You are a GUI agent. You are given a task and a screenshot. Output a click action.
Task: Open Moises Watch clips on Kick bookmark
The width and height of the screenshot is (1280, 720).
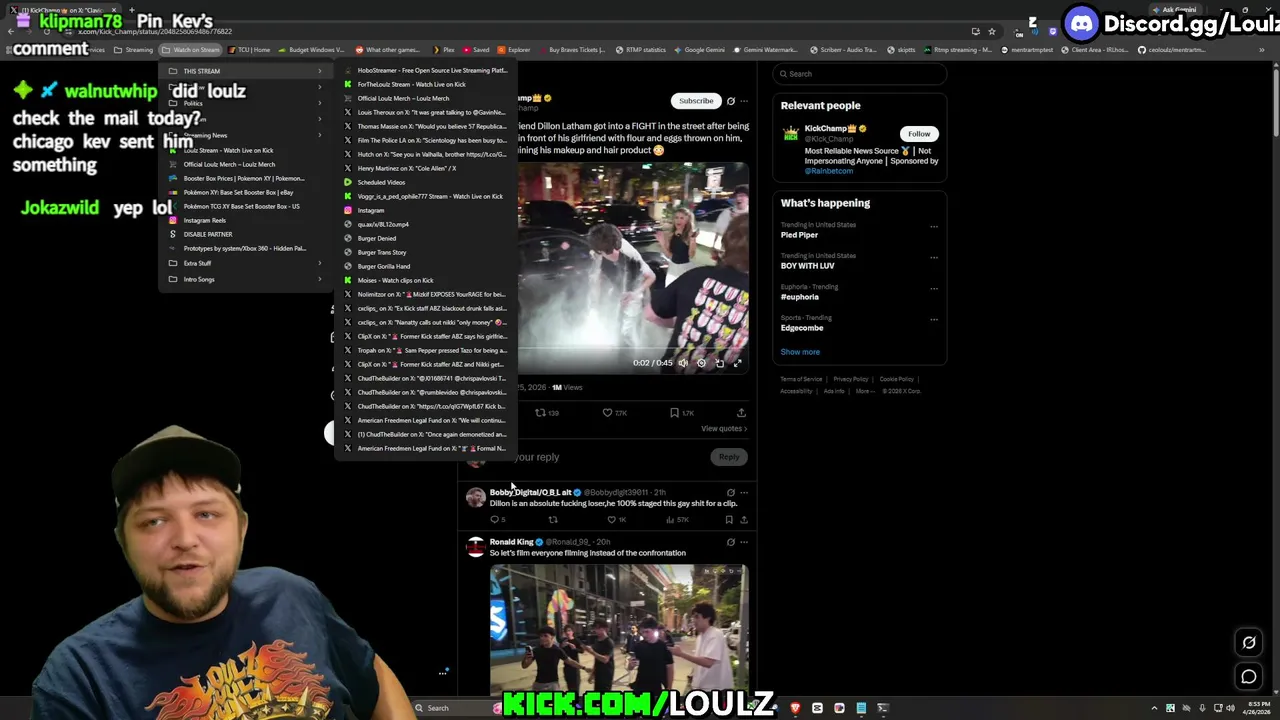(425, 280)
